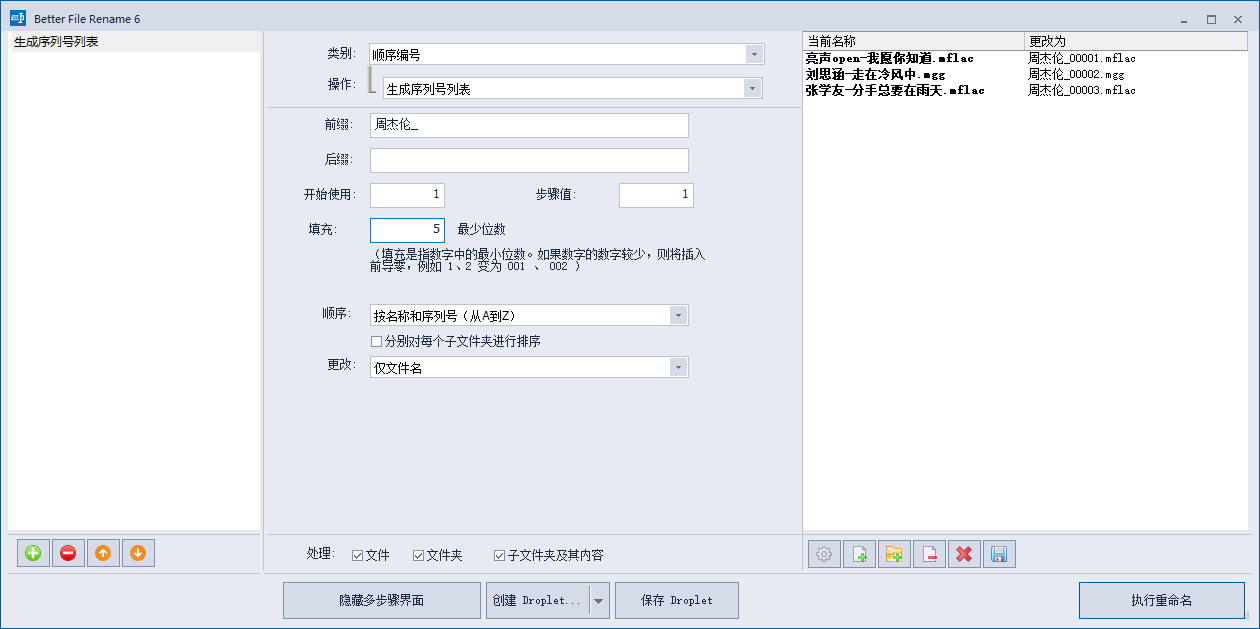The image size is (1260, 629).
Task: Save the file list with floppy icon
Action: pos(999,554)
